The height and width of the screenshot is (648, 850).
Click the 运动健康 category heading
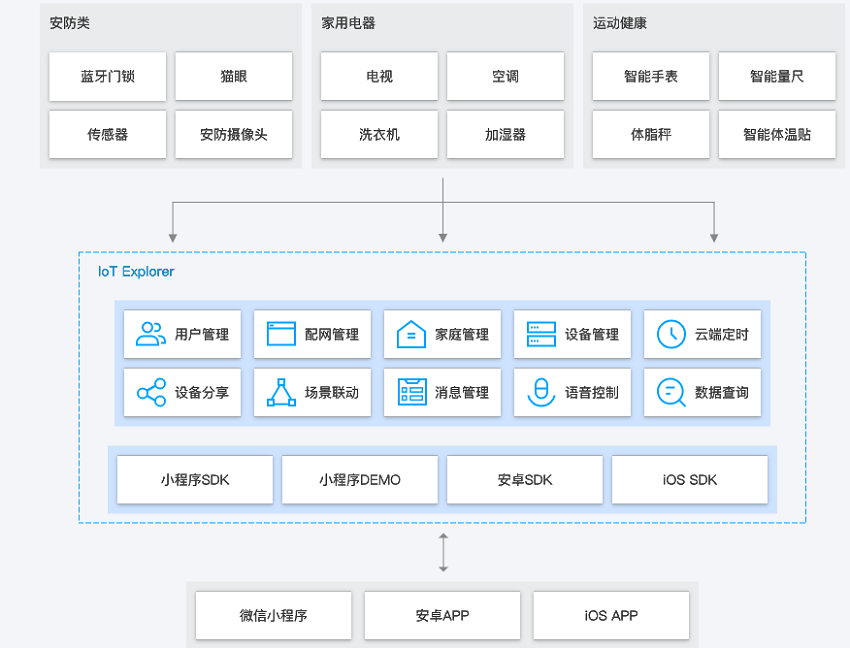tap(620, 23)
